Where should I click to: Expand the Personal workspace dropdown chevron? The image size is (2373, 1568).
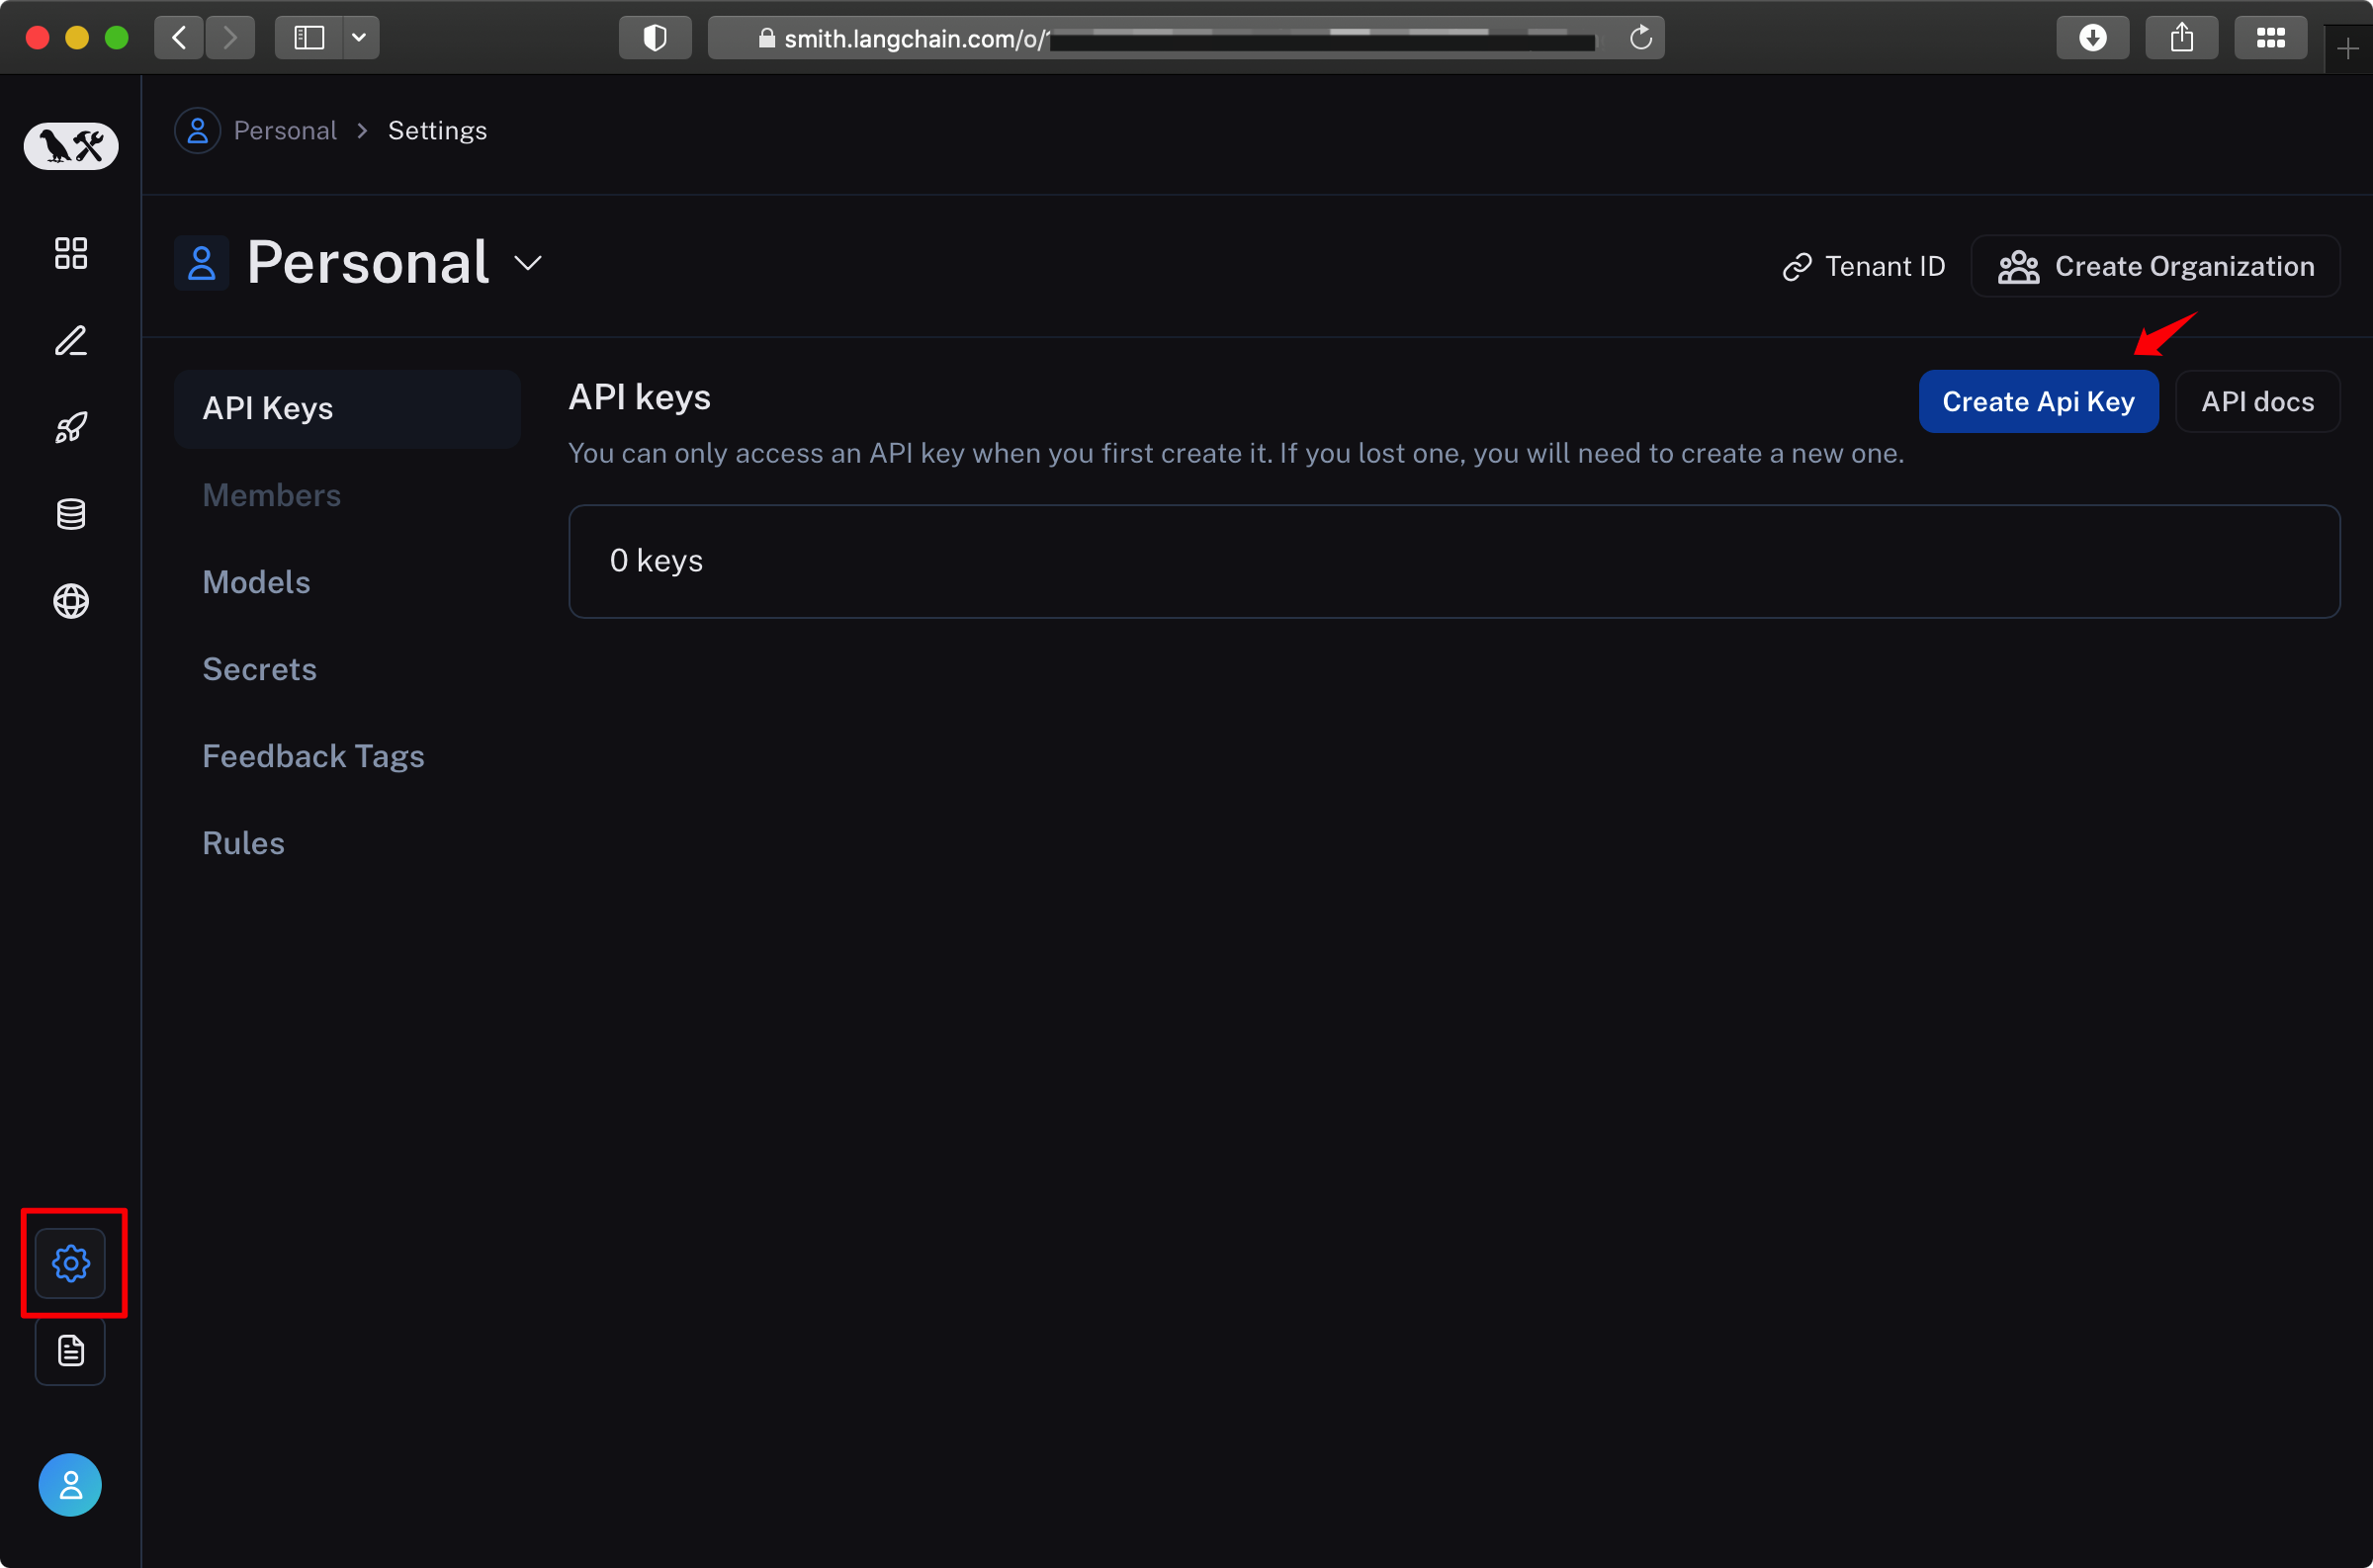[x=527, y=263]
